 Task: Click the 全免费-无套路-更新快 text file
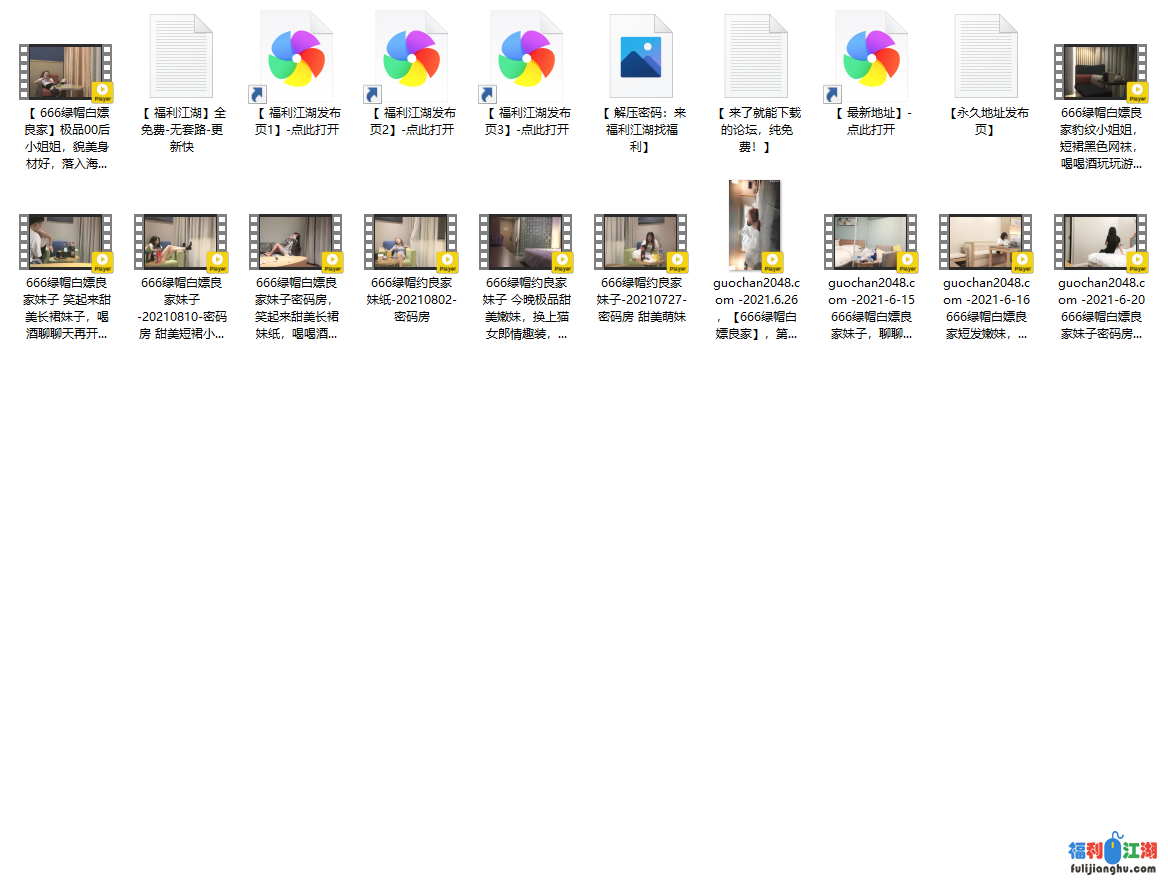coord(180,57)
